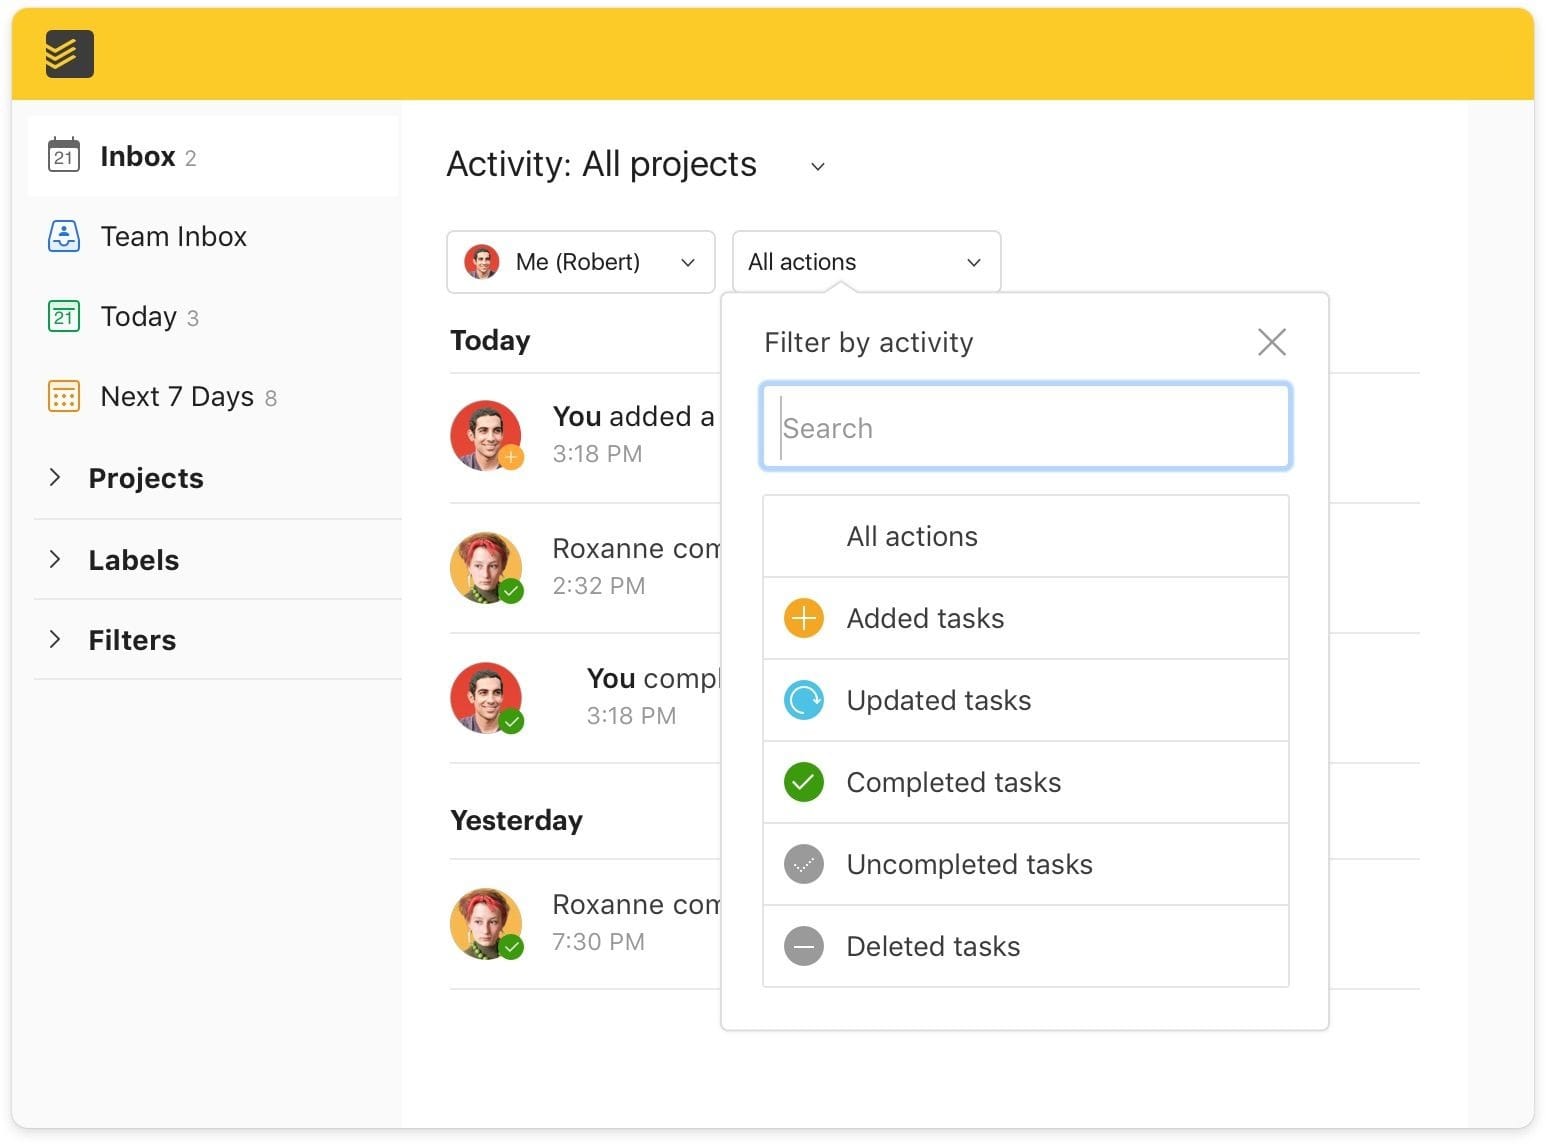
Task: Select All actions in the filter menu
Action: coord(912,536)
